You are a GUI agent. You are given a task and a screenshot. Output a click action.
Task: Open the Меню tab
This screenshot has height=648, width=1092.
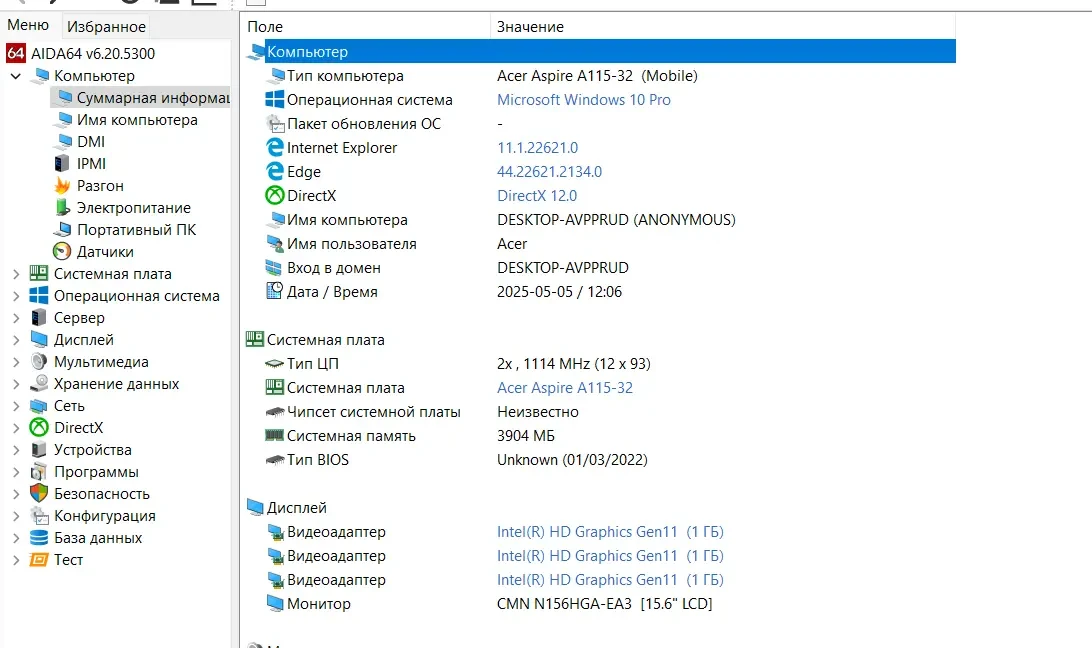(x=28, y=24)
